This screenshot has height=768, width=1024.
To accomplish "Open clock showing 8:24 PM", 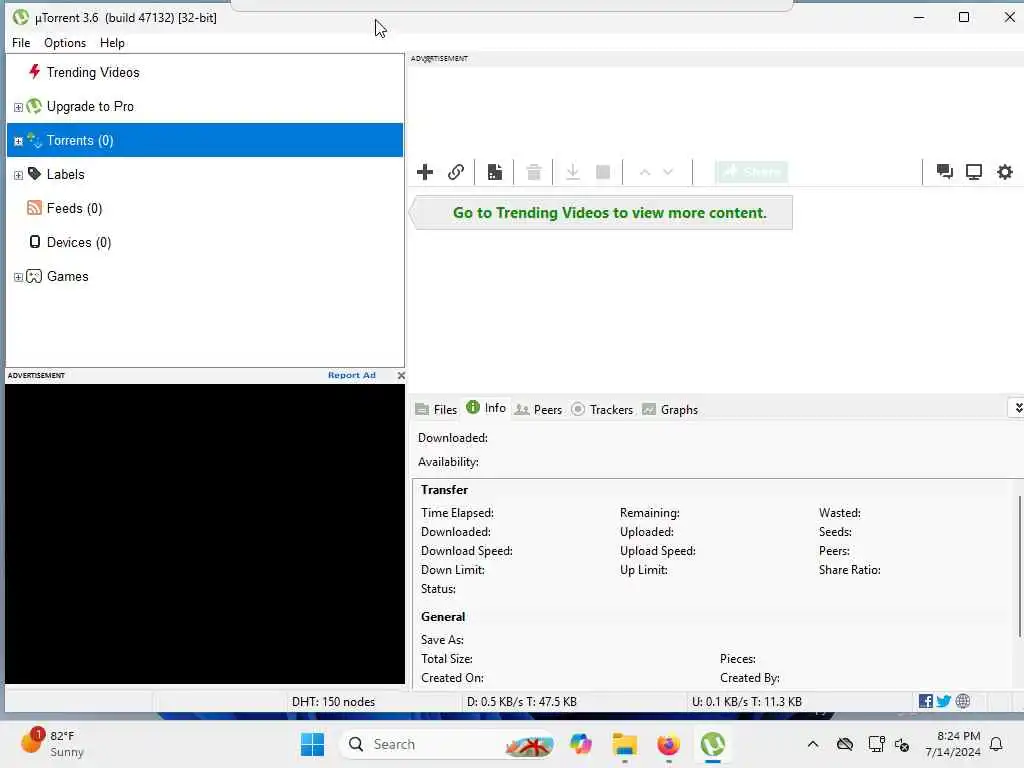I will (x=953, y=744).
